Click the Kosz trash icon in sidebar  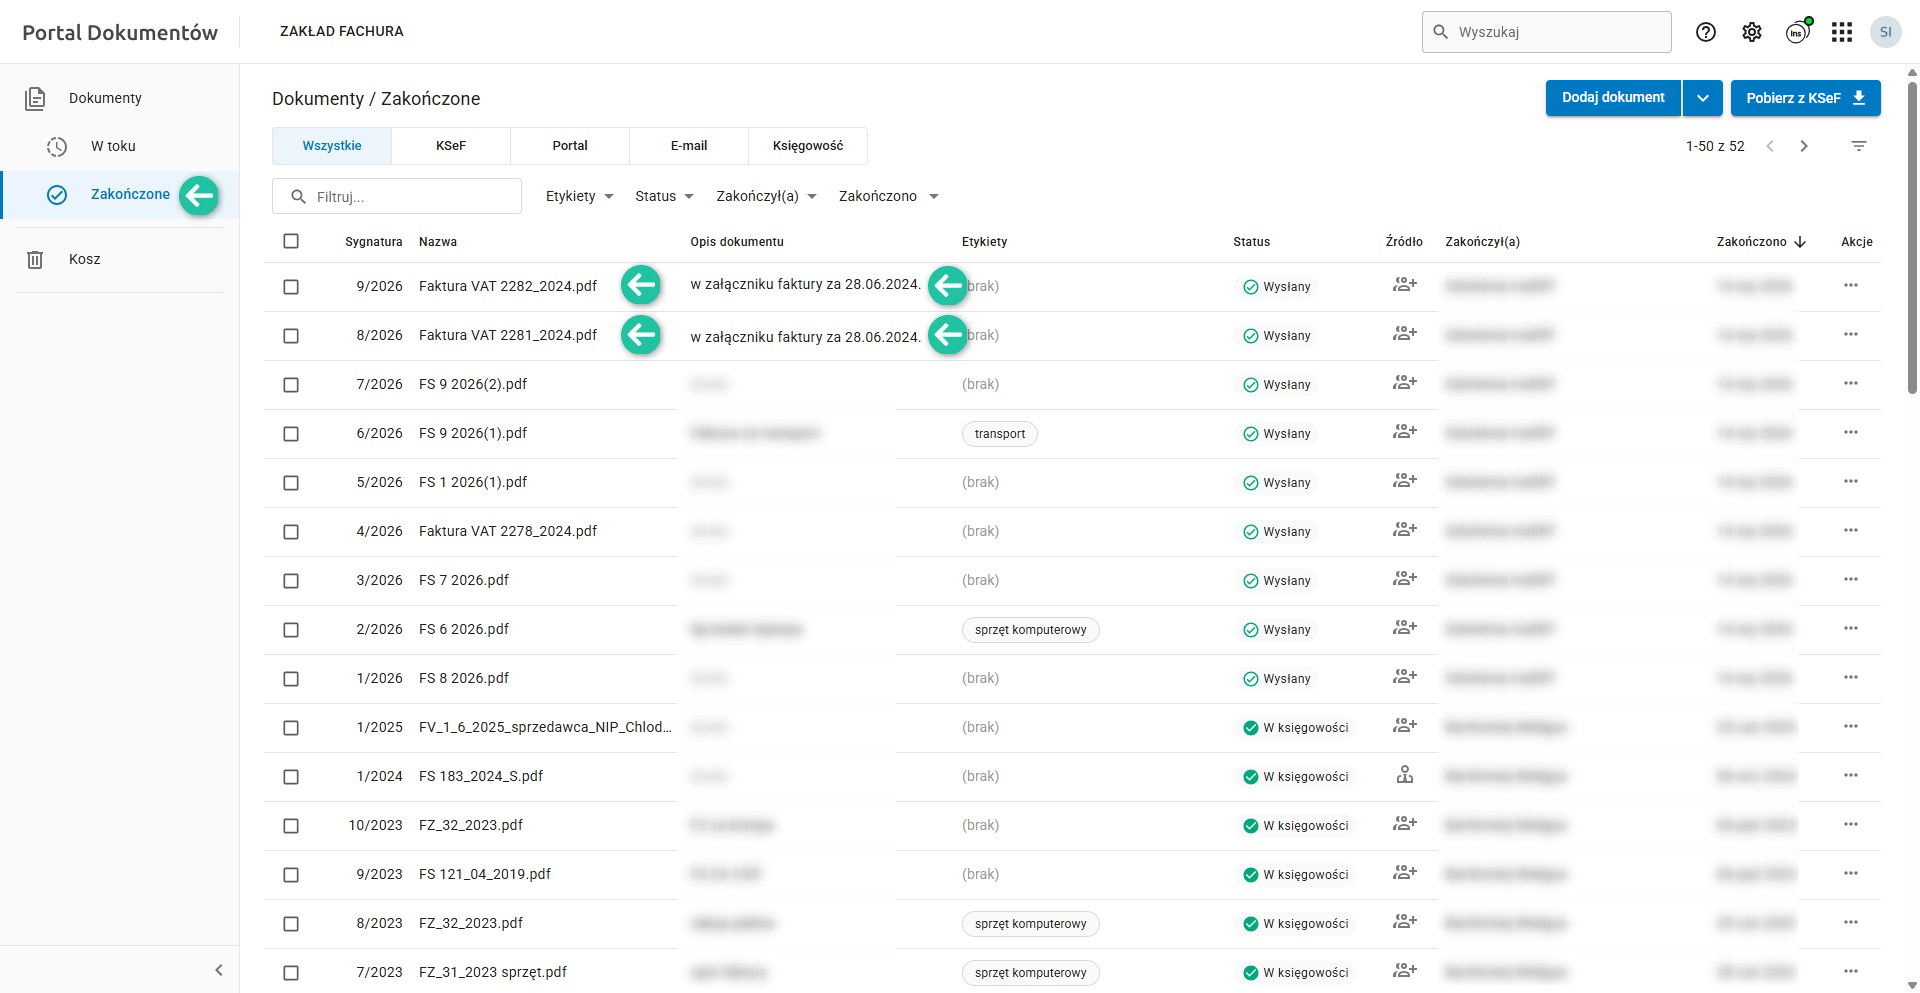pos(35,259)
